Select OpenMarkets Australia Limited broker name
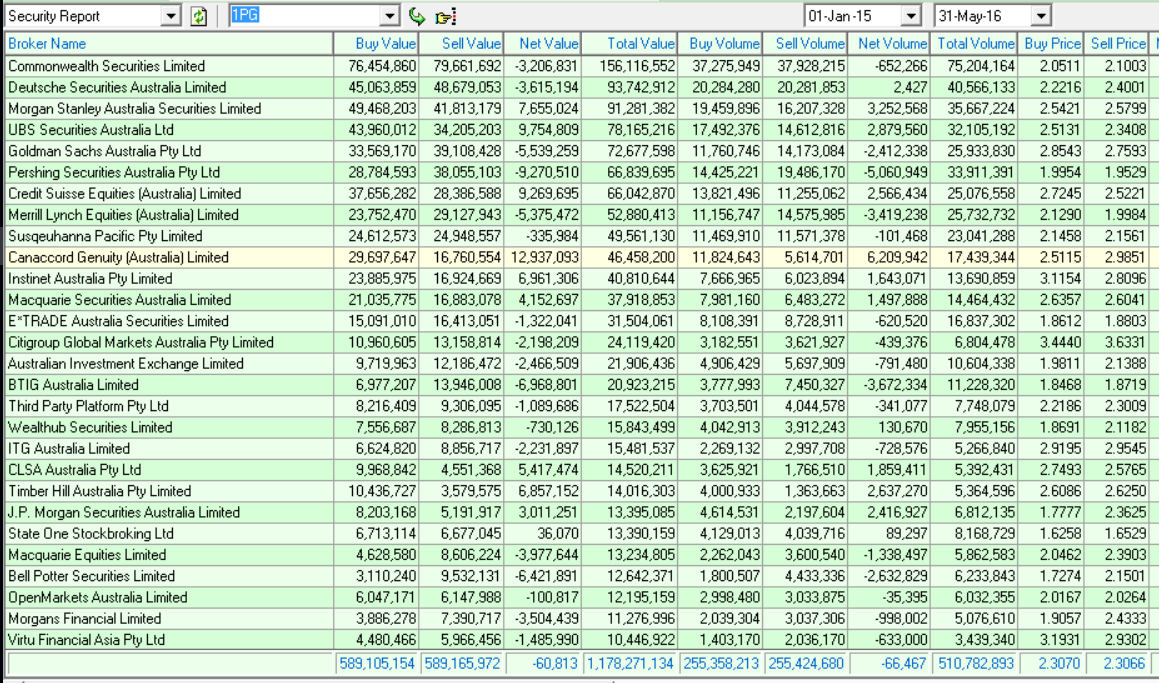1159x683 pixels. (98, 597)
